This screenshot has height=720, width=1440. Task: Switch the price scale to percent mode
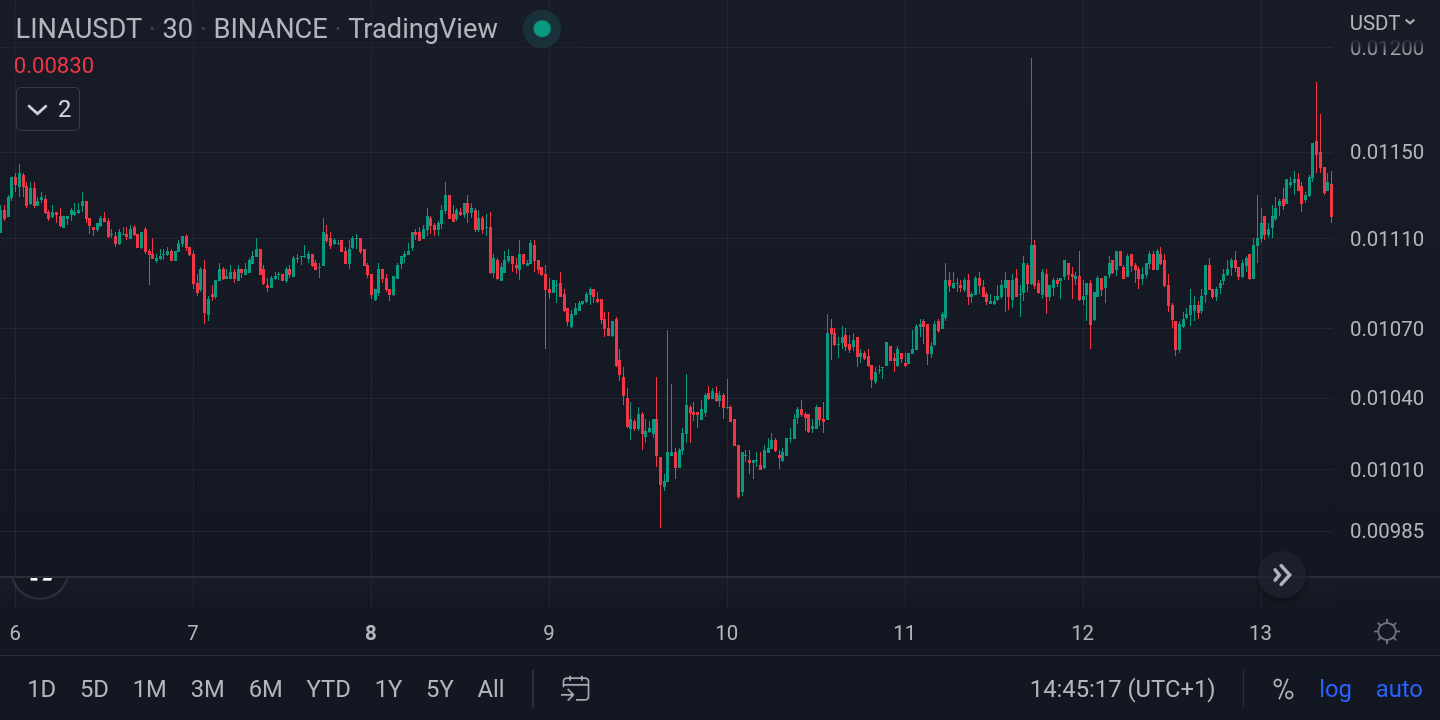pos(1285,689)
